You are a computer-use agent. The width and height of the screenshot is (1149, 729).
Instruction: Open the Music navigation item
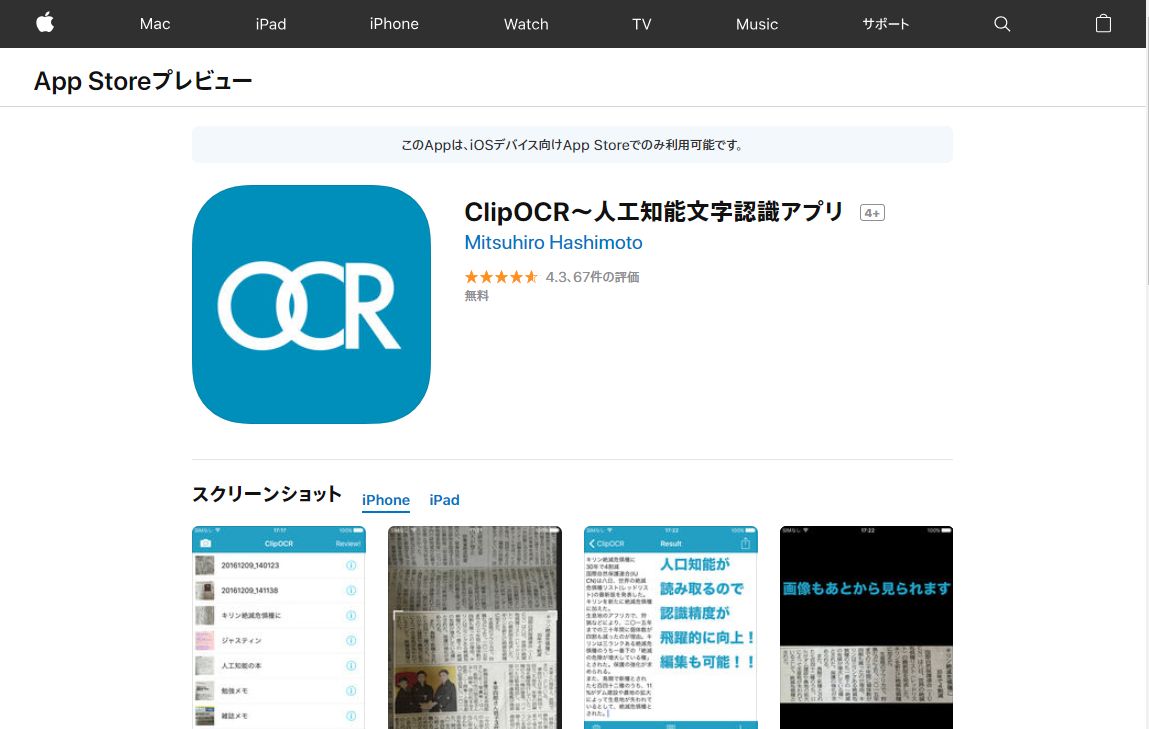[x=757, y=24]
